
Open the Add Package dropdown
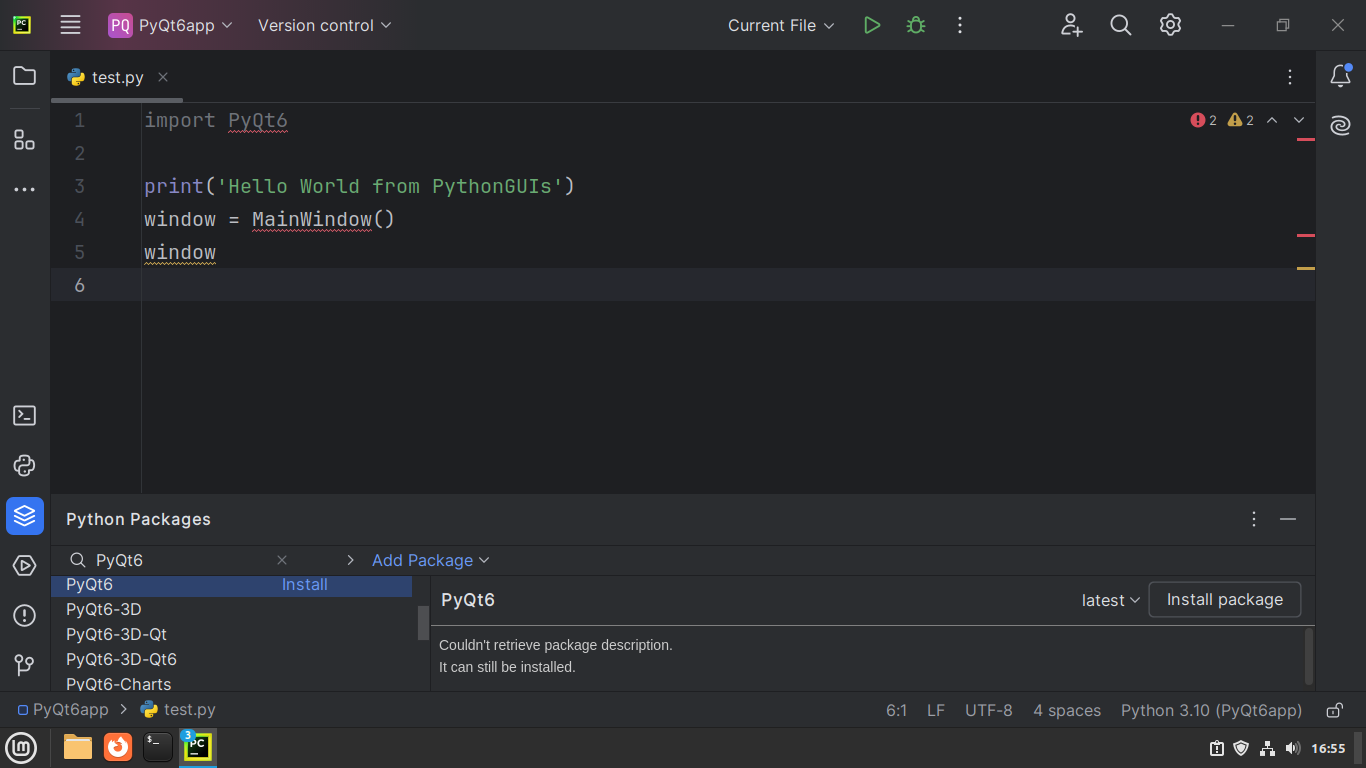[x=431, y=560]
